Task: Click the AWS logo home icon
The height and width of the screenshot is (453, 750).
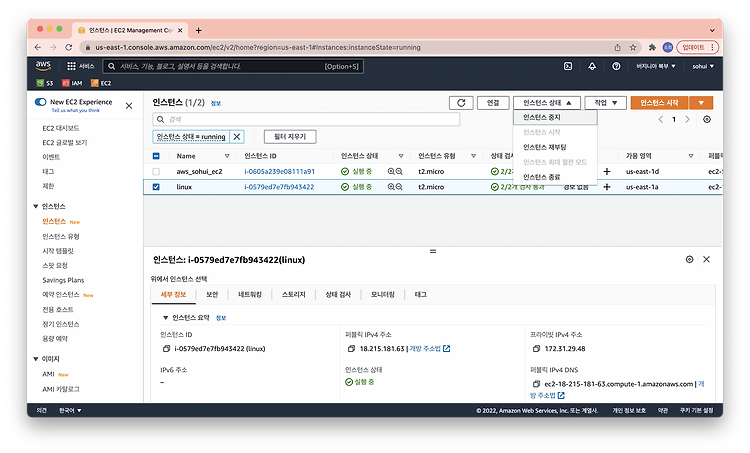Action: pos(43,66)
